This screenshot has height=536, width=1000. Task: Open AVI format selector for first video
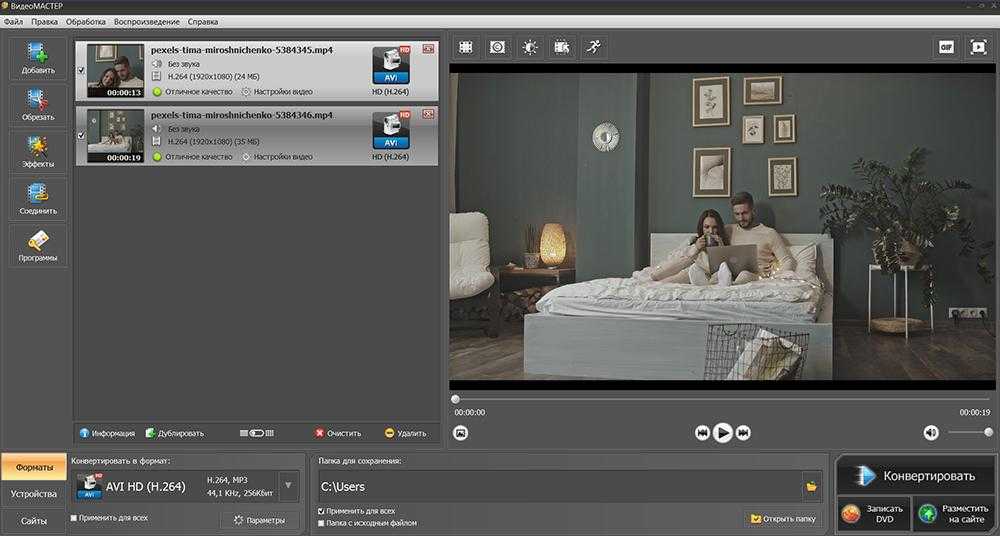point(390,65)
